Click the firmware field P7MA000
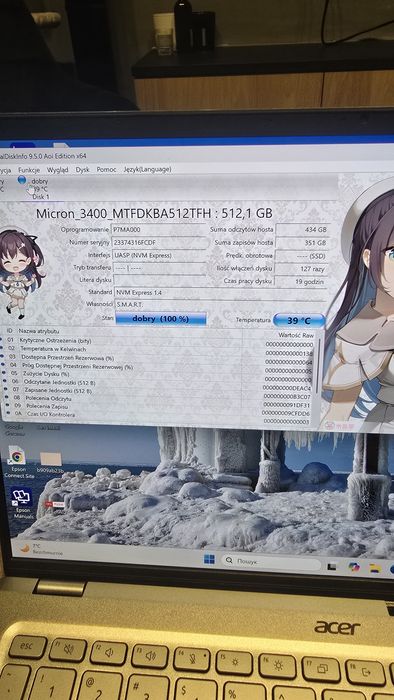 pos(159,229)
